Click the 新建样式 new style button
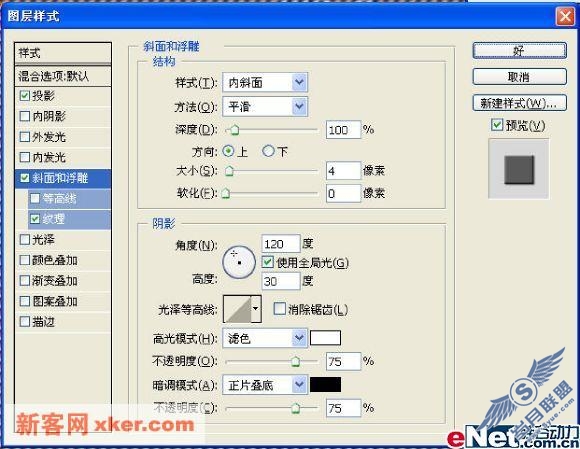 [519, 103]
